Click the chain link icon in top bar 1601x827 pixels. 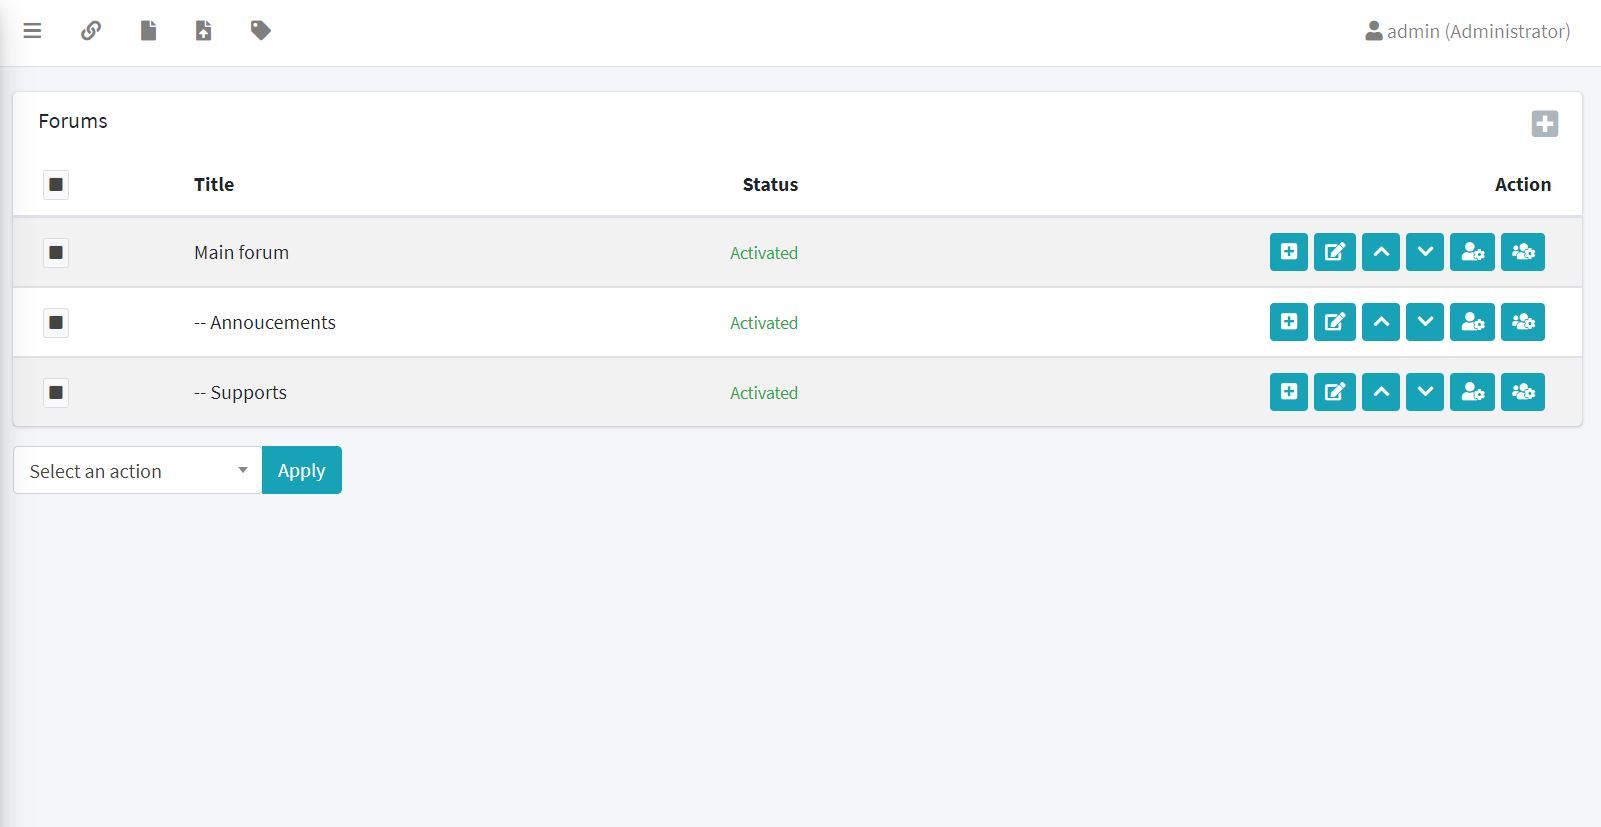coord(91,31)
